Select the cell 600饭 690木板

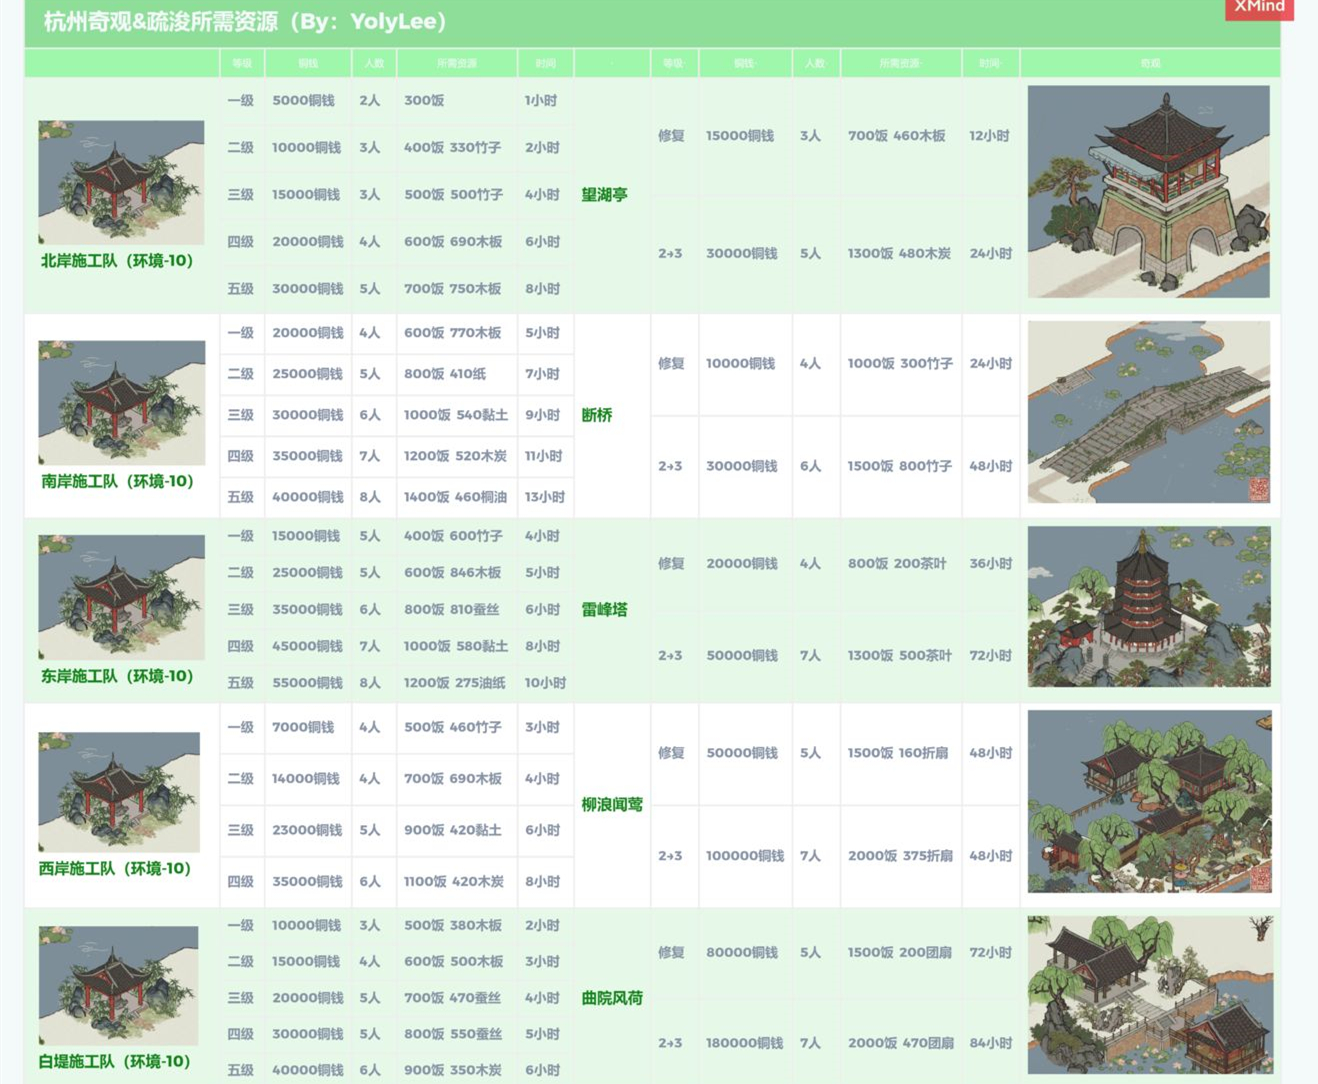[452, 241]
